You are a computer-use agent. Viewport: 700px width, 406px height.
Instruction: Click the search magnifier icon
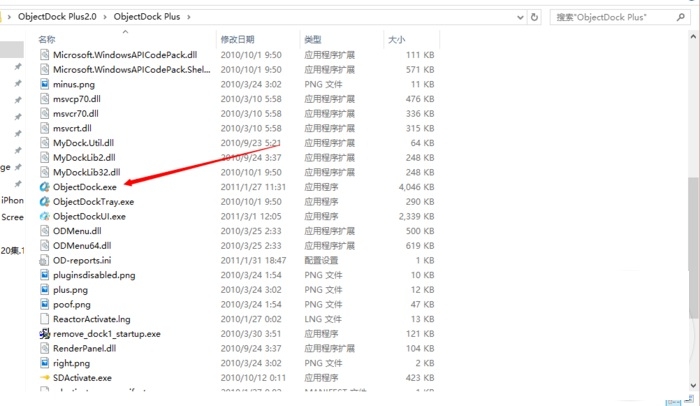[680, 17]
